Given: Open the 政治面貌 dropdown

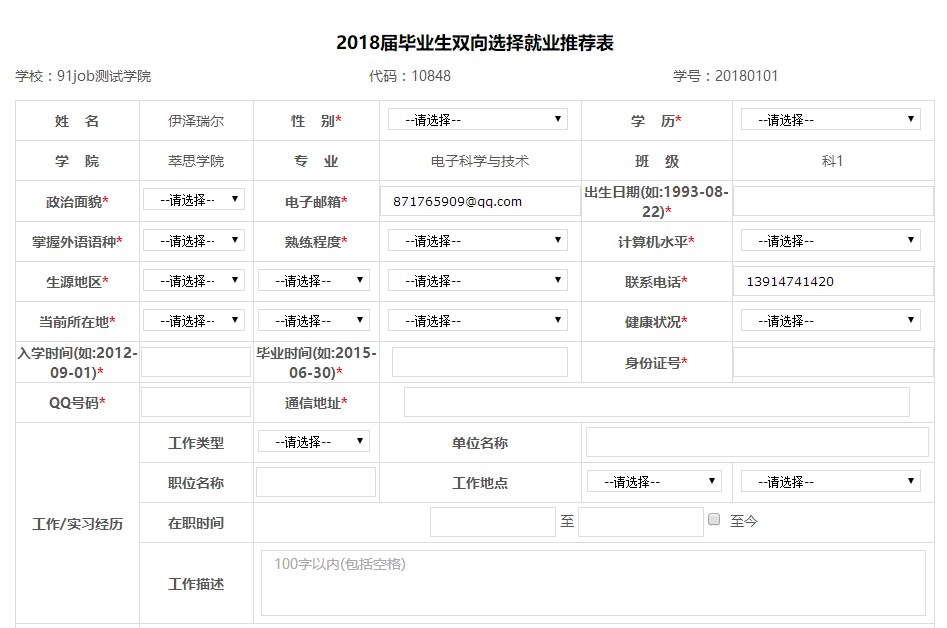Looking at the screenshot, I should tap(194, 200).
